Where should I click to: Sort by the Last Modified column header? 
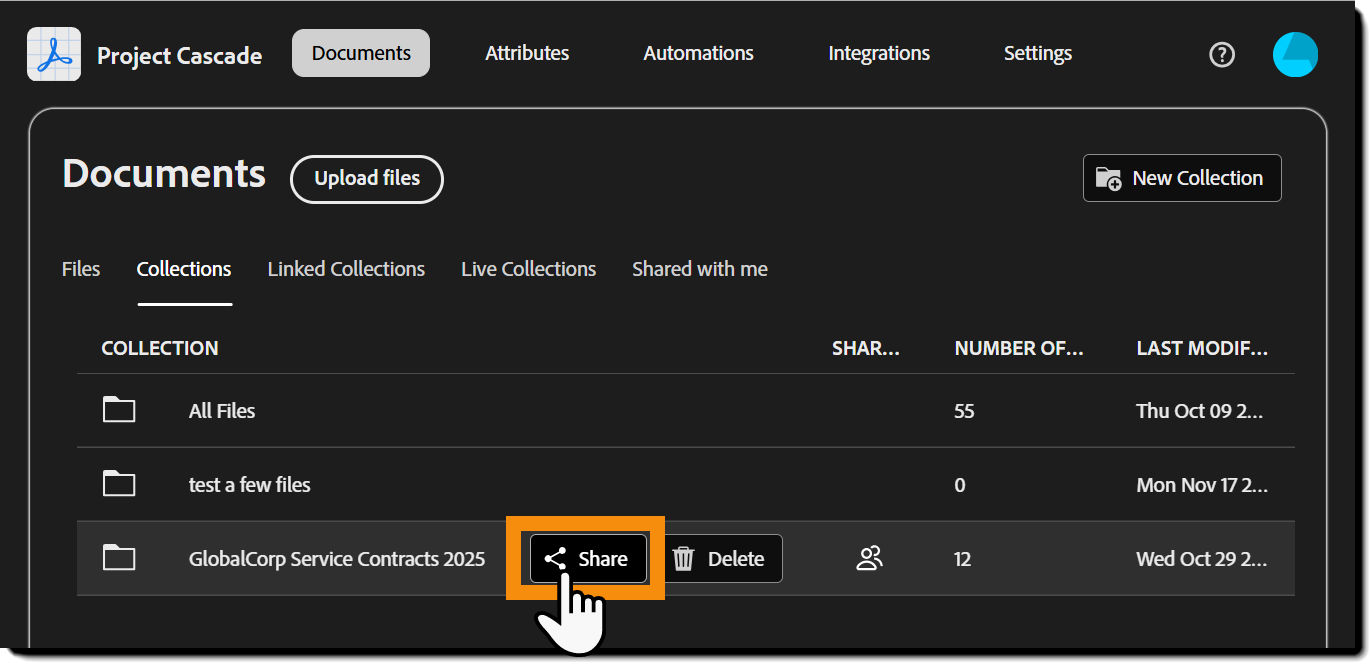tap(1201, 348)
